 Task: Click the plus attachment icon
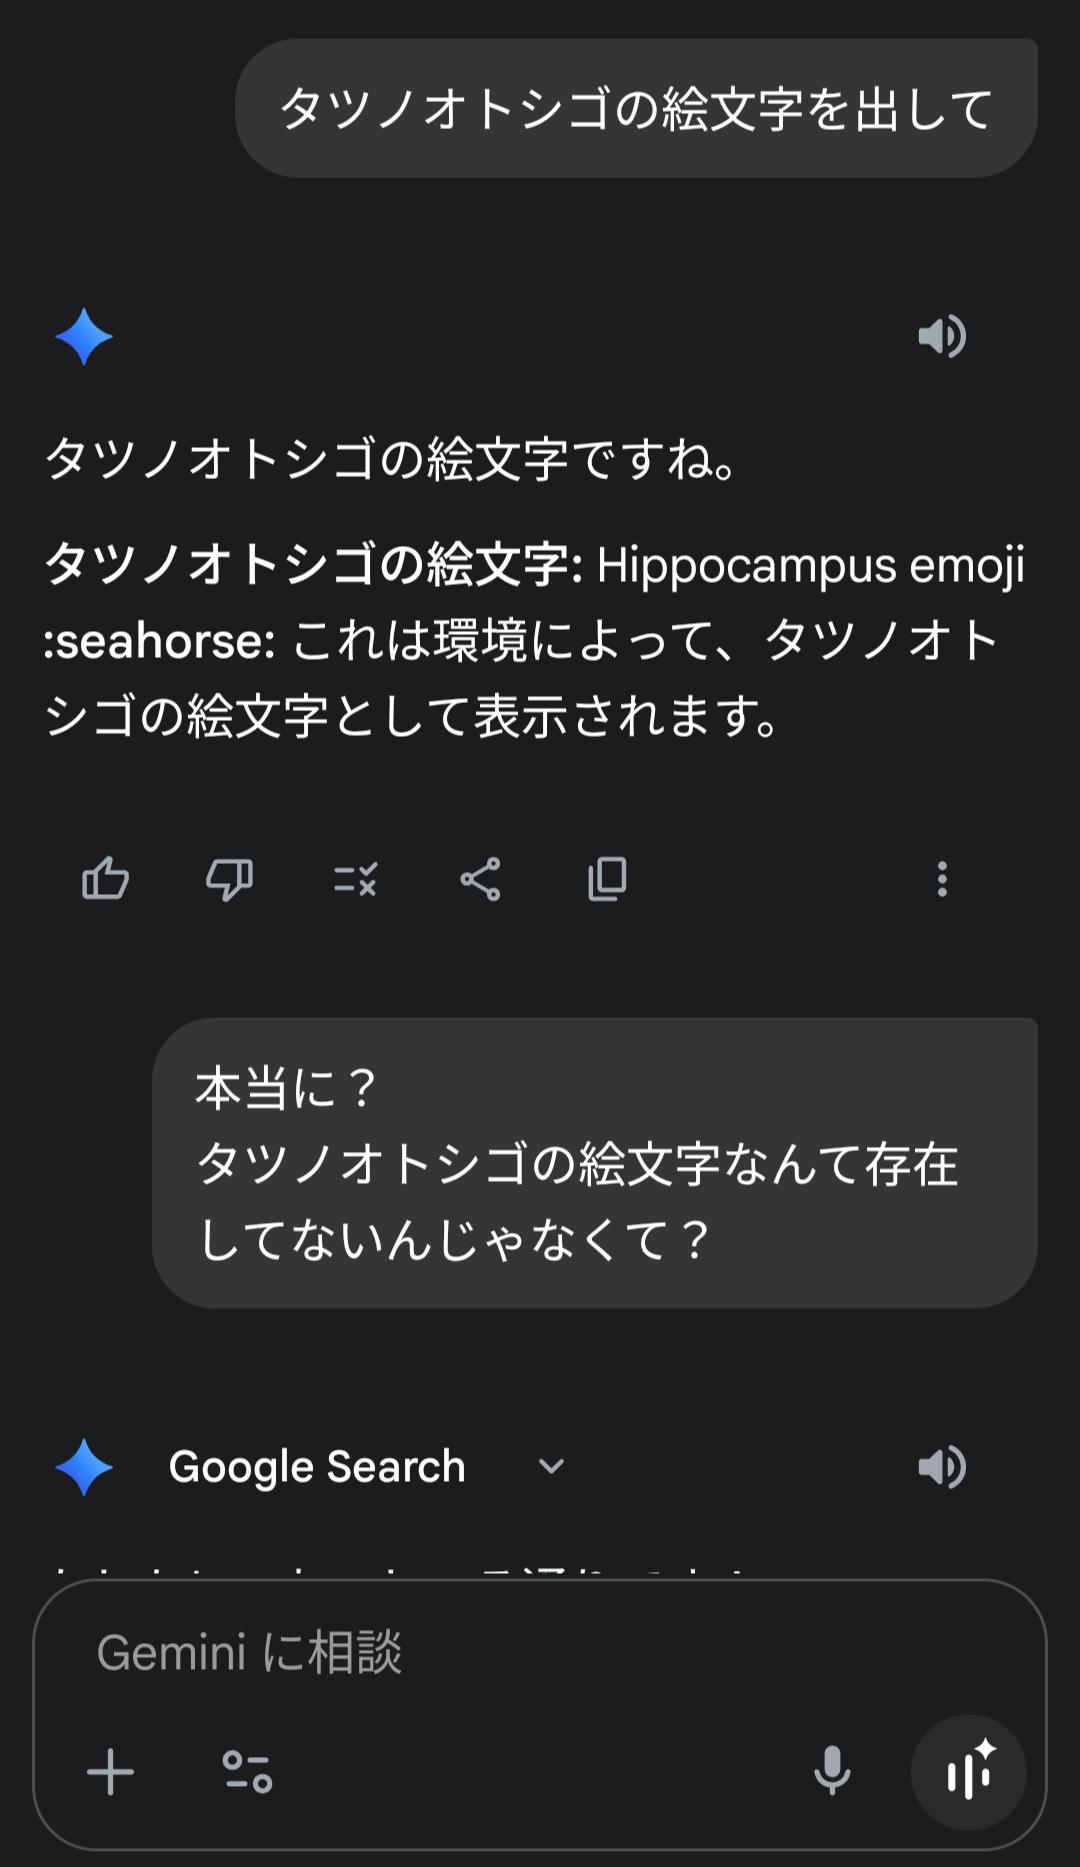pos(110,1773)
